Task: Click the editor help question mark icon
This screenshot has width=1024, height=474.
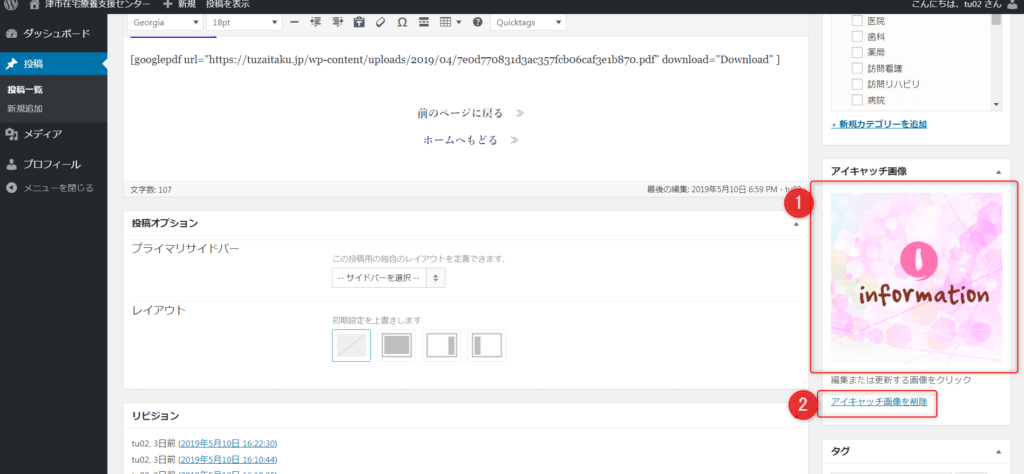Action: click(x=477, y=22)
